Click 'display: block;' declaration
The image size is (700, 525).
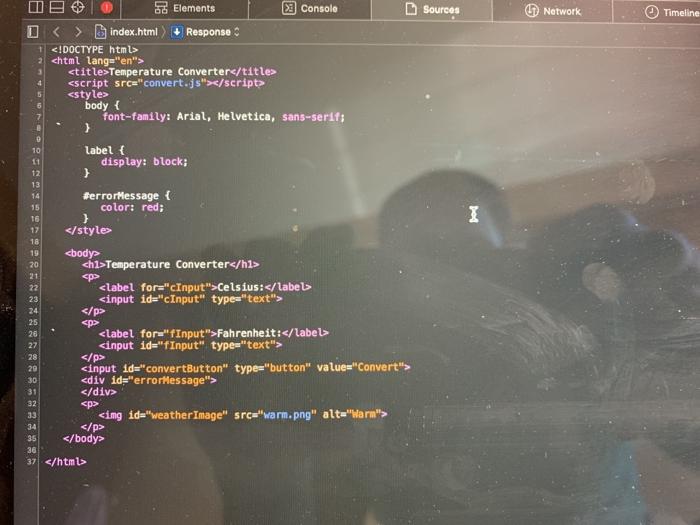pyautogui.click(x=145, y=162)
